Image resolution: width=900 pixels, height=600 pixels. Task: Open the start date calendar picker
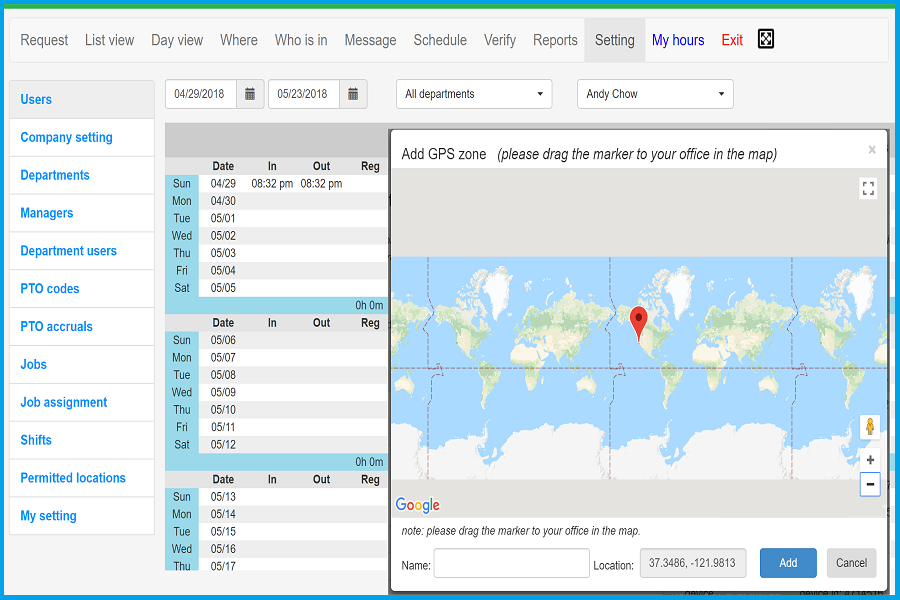pos(249,93)
